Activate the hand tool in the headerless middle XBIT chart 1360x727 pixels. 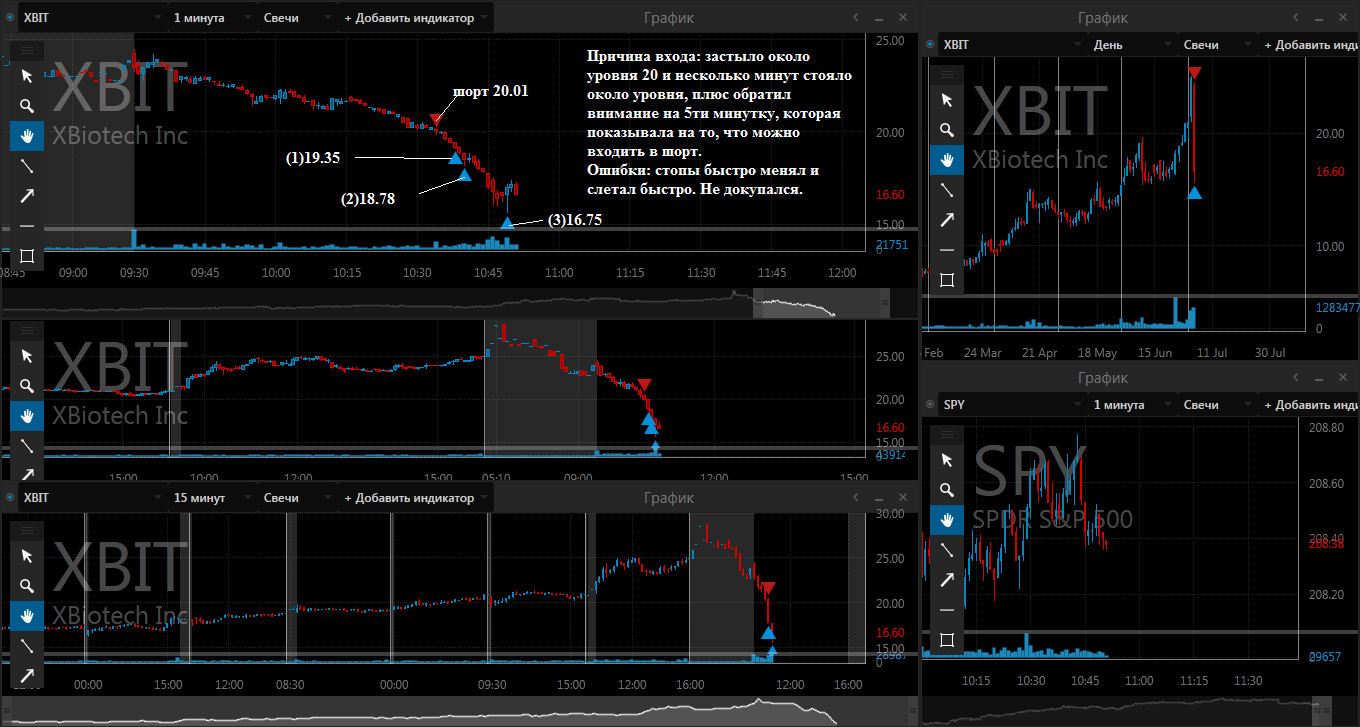click(27, 416)
